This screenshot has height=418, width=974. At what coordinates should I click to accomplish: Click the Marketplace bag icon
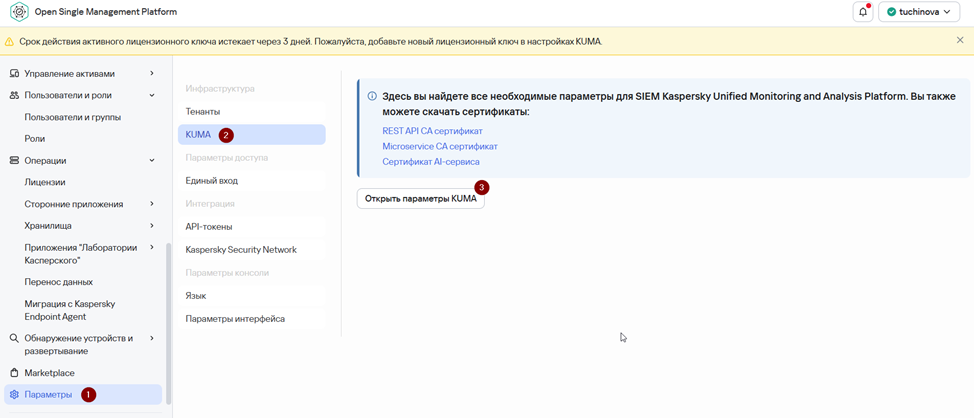(14, 373)
